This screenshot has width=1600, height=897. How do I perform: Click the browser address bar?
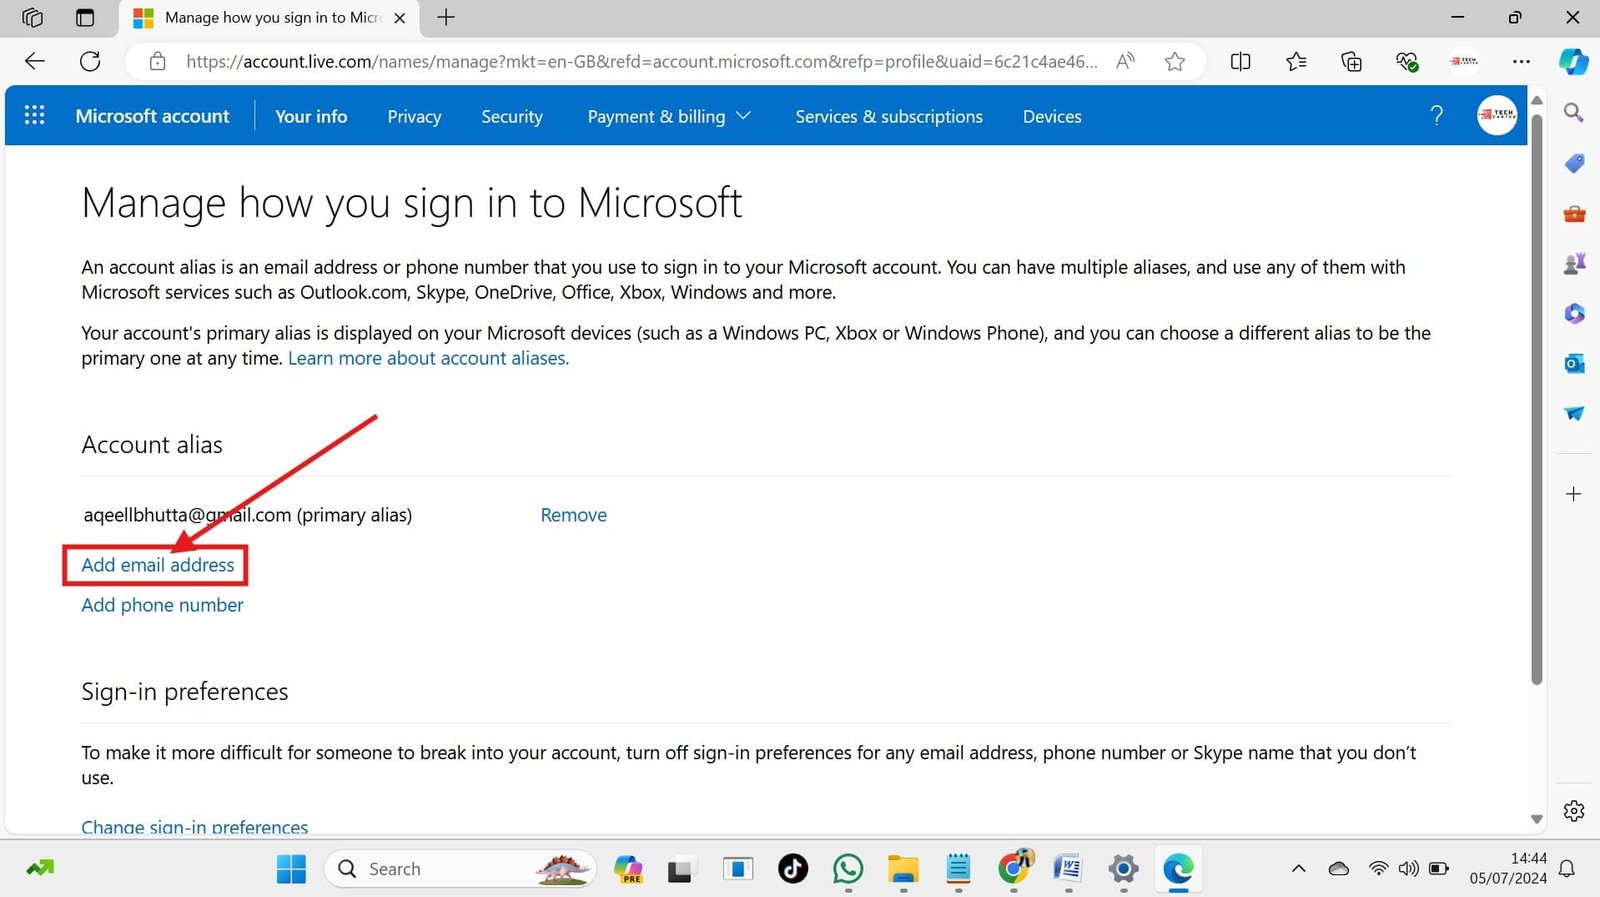[x=640, y=62]
